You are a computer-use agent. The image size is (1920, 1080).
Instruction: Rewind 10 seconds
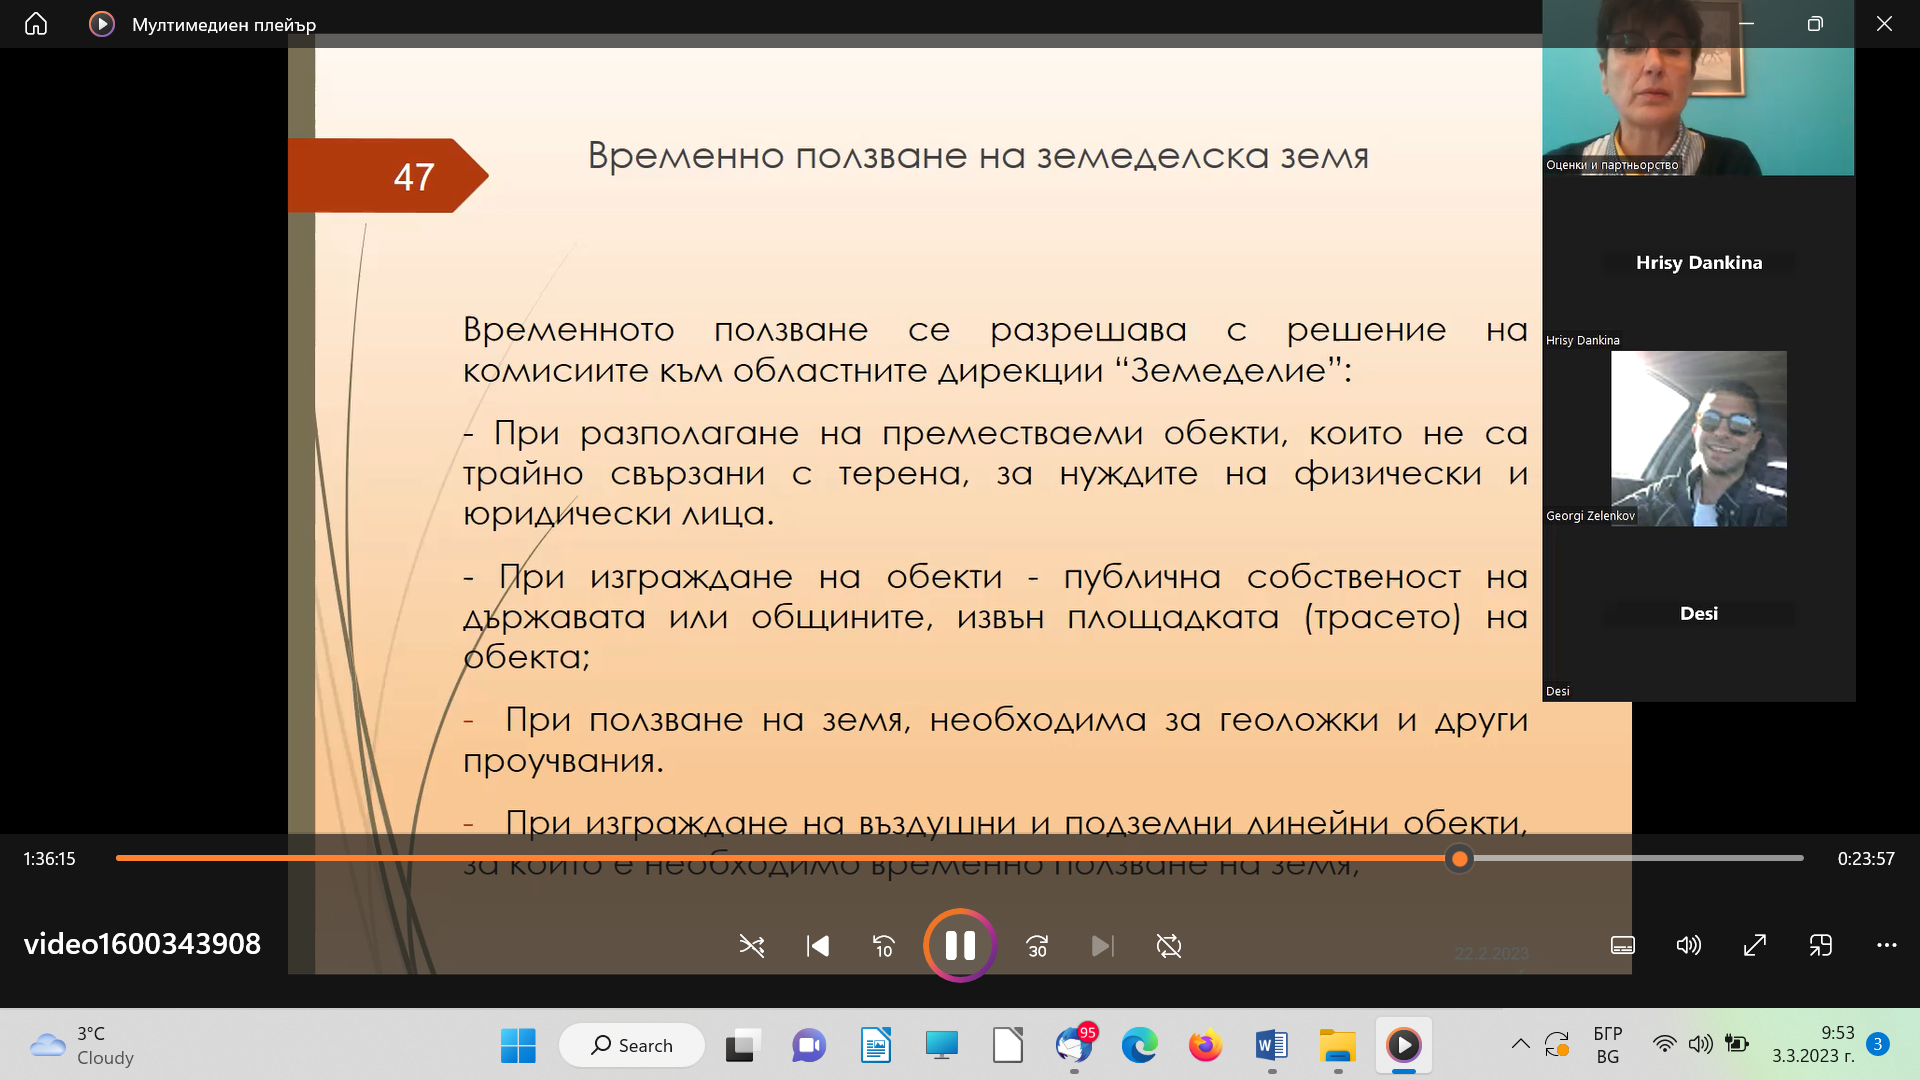point(884,946)
